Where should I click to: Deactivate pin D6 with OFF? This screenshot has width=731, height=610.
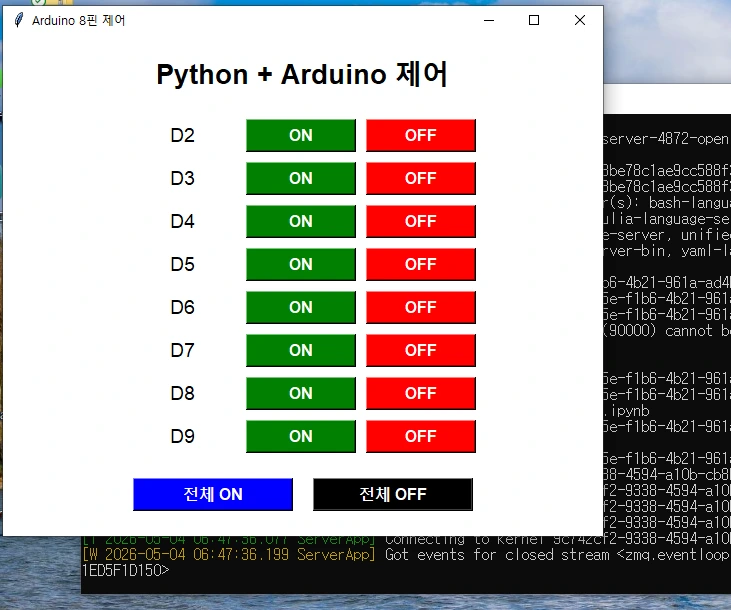tap(421, 307)
